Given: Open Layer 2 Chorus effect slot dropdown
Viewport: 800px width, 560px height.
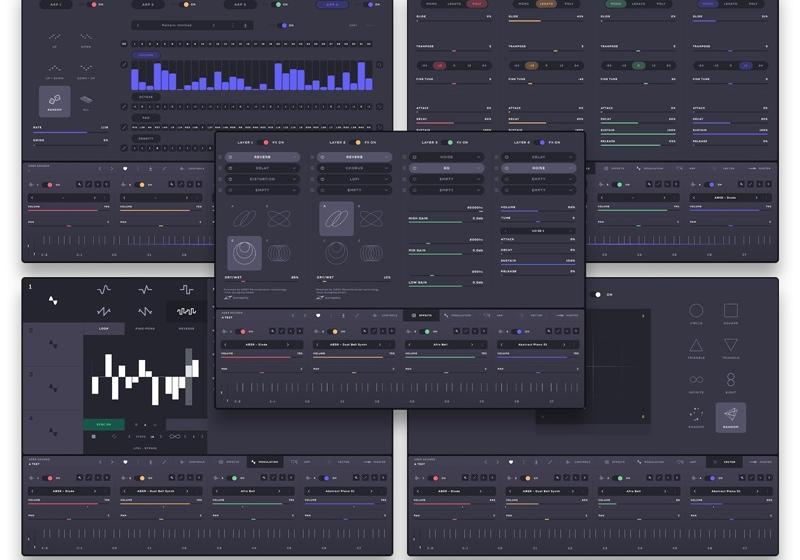Looking at the screenshot, I should click(354, 168).
